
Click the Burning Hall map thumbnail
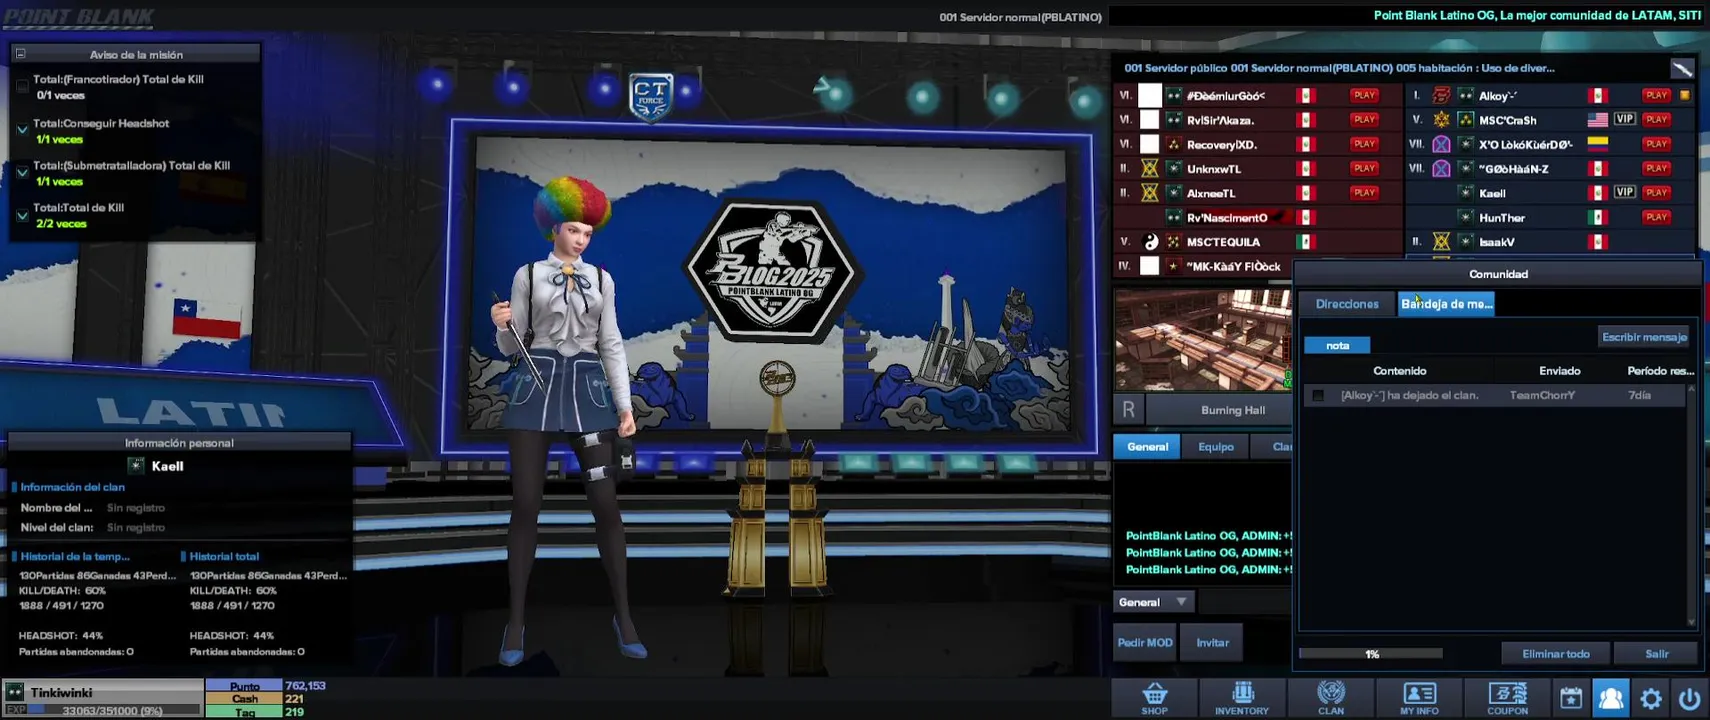pos(1203,340)
